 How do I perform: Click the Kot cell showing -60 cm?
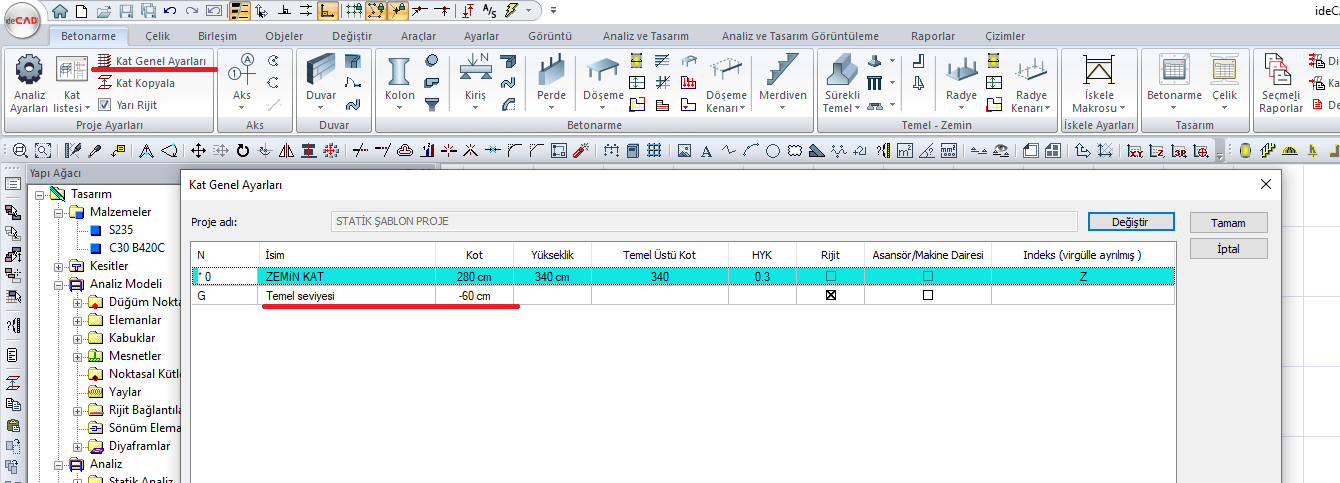coord(474,296)
